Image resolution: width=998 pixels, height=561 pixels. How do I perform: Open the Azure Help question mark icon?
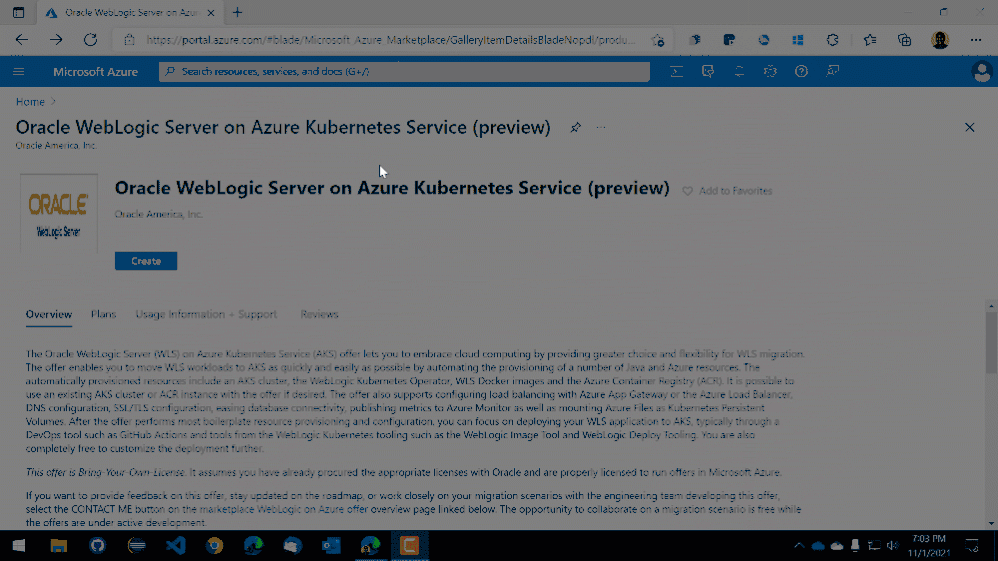pyautogui.click(x=801, y=71)
